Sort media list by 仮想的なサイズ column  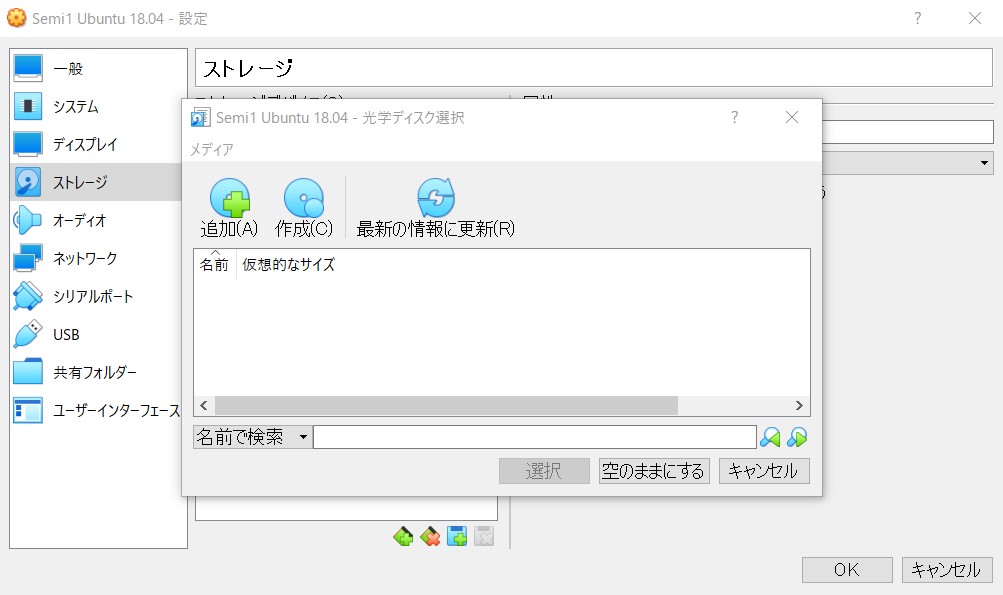(288, 264)
